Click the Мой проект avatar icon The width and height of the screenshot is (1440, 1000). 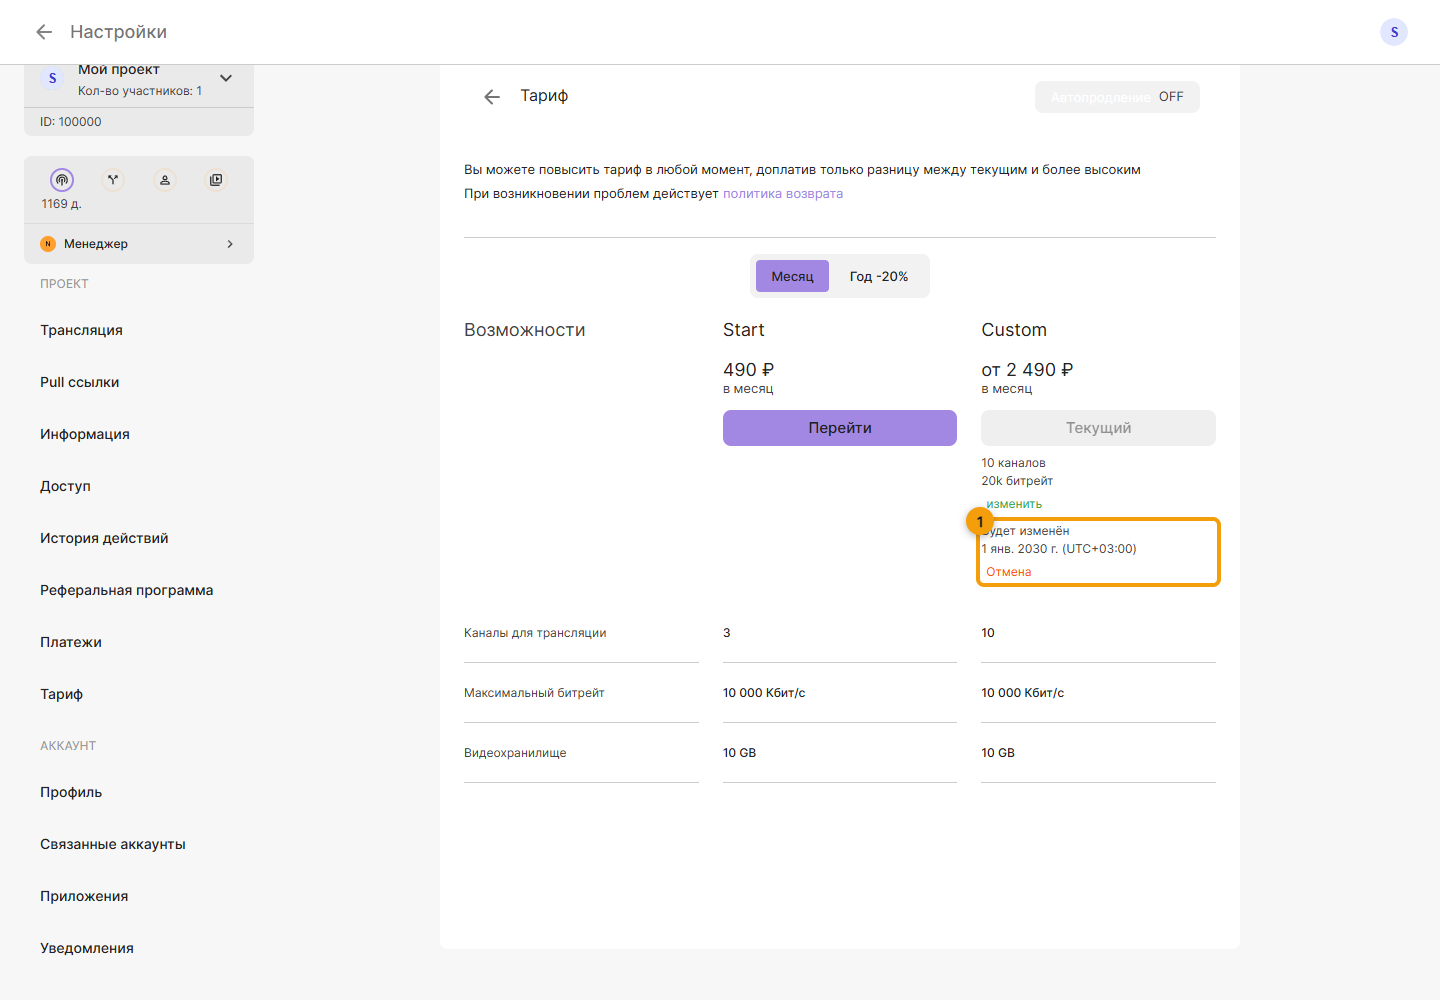pyautogui.click(x=53, y=78)
